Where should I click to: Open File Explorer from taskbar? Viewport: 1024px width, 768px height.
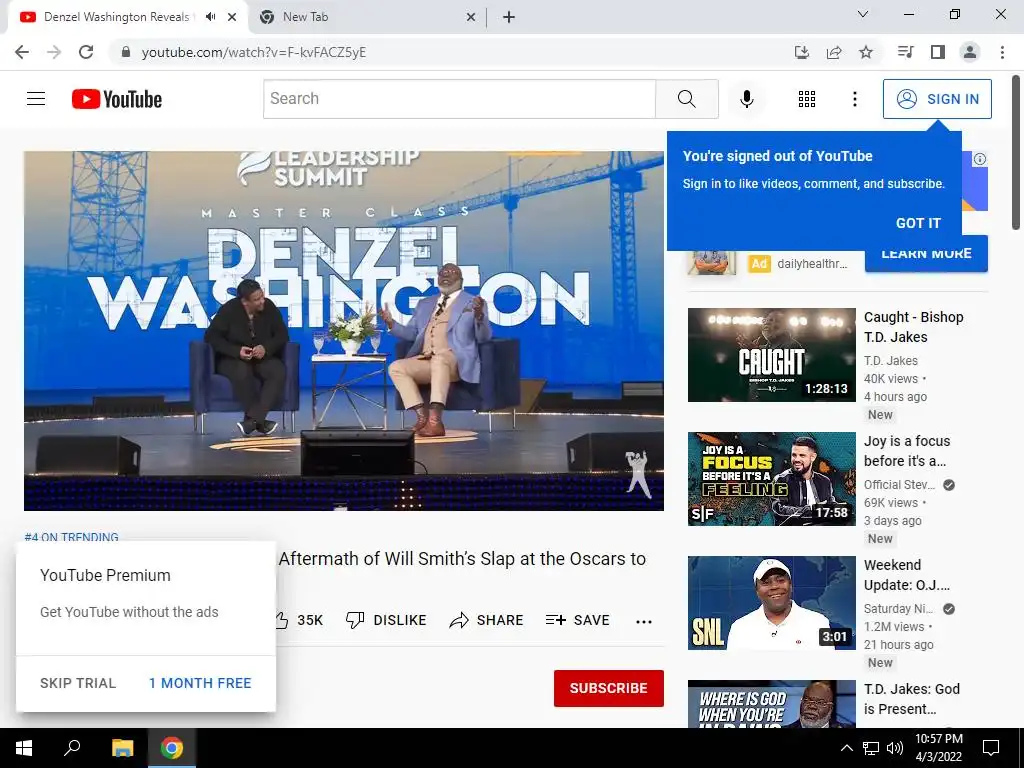tap(122, 748)
